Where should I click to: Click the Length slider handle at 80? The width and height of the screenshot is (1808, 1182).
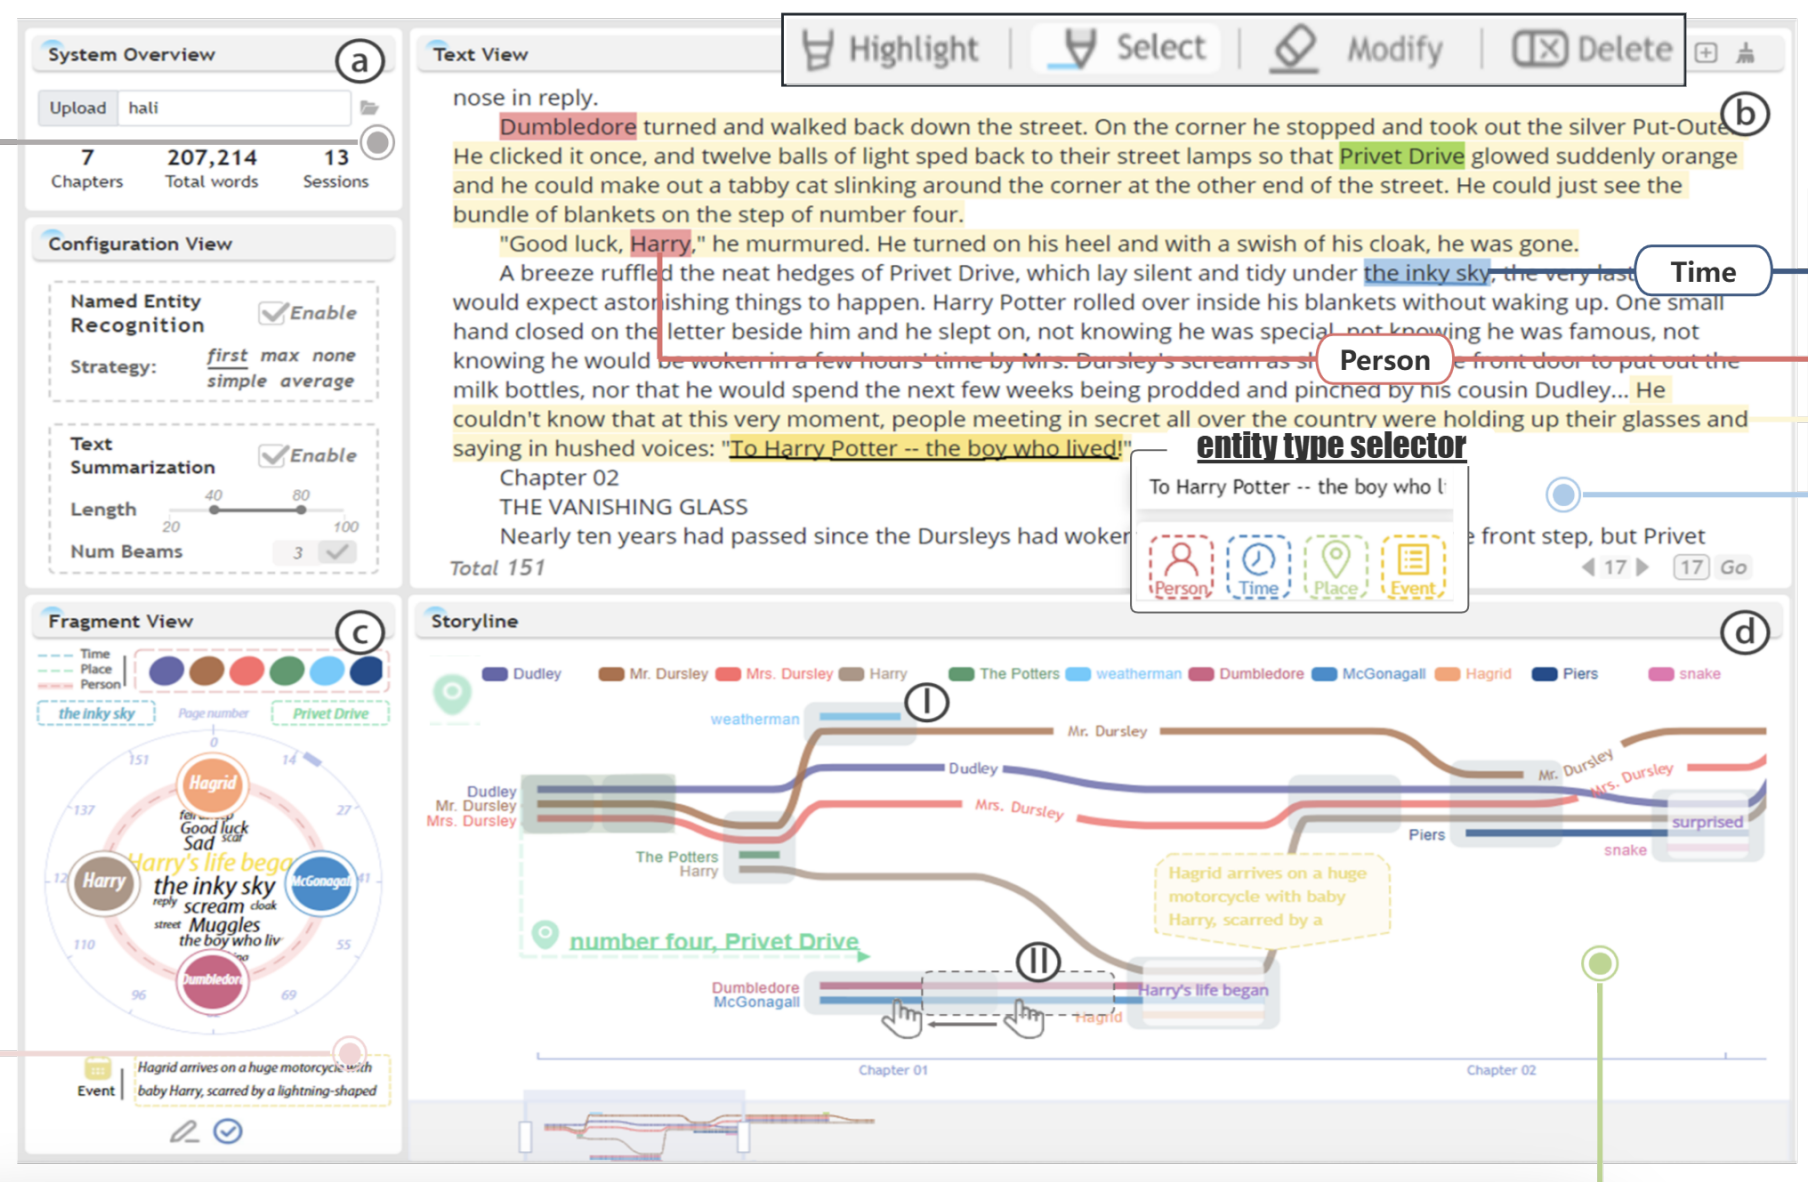pyautogui.click(x=301, y=510)
